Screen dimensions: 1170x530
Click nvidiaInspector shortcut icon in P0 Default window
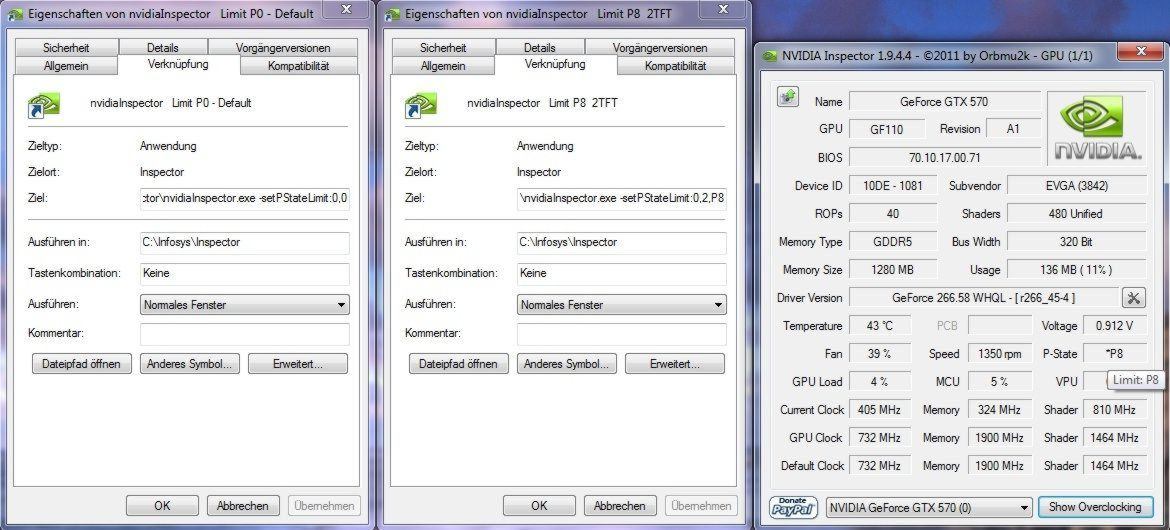point(43,105)
